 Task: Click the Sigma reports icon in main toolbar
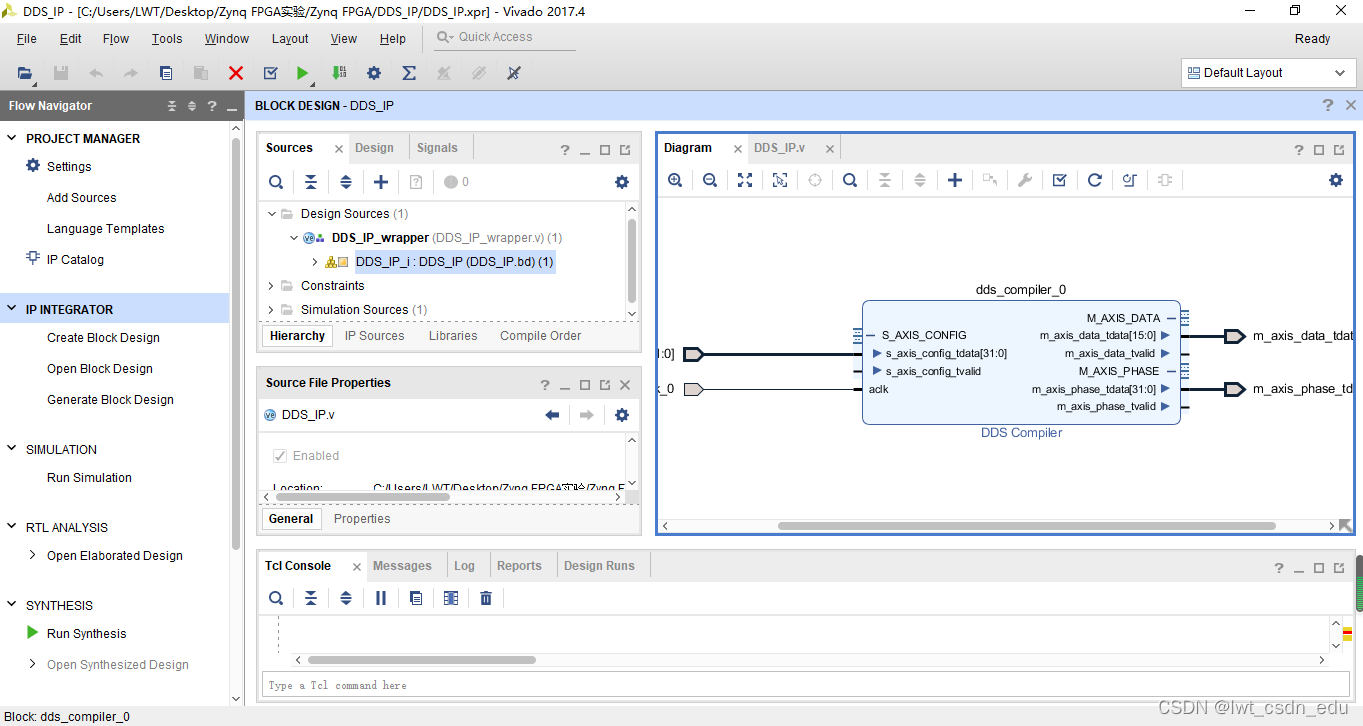(x=409, y=73)
